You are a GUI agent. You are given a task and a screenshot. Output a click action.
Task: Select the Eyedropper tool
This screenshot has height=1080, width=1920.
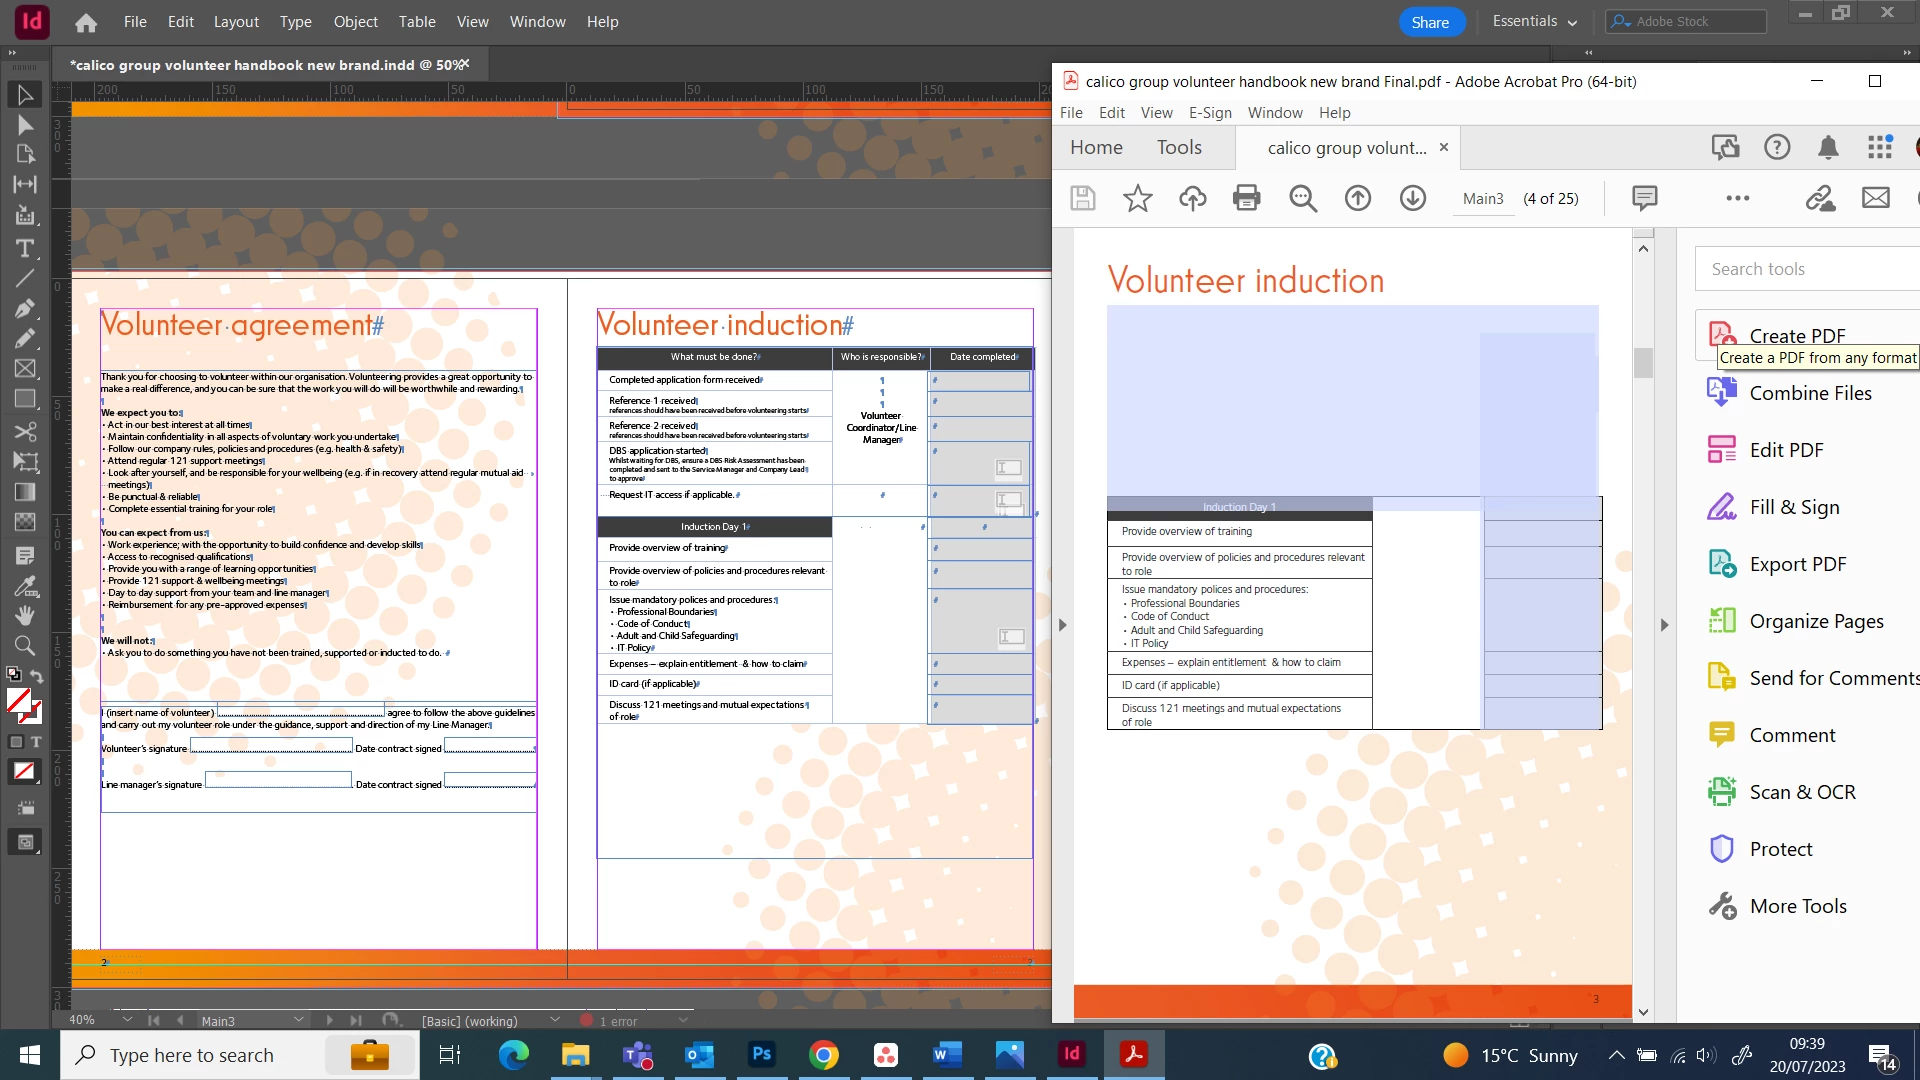(25, 586)
